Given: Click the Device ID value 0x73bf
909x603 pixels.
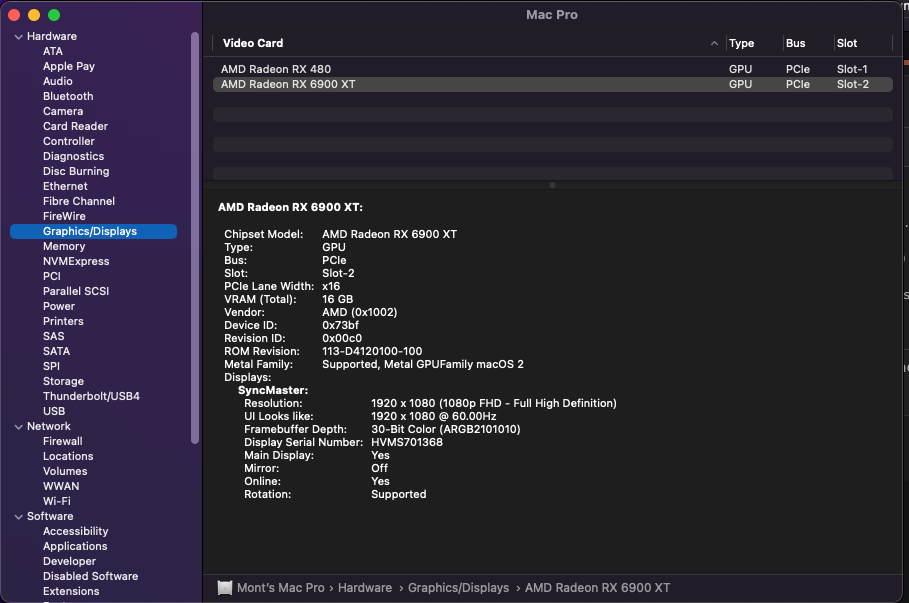Looking at the screenshot, I should [340, 325].
